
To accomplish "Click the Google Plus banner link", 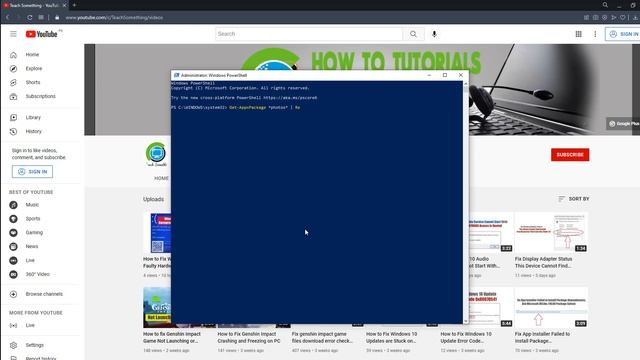I will [x=624, y=124].
